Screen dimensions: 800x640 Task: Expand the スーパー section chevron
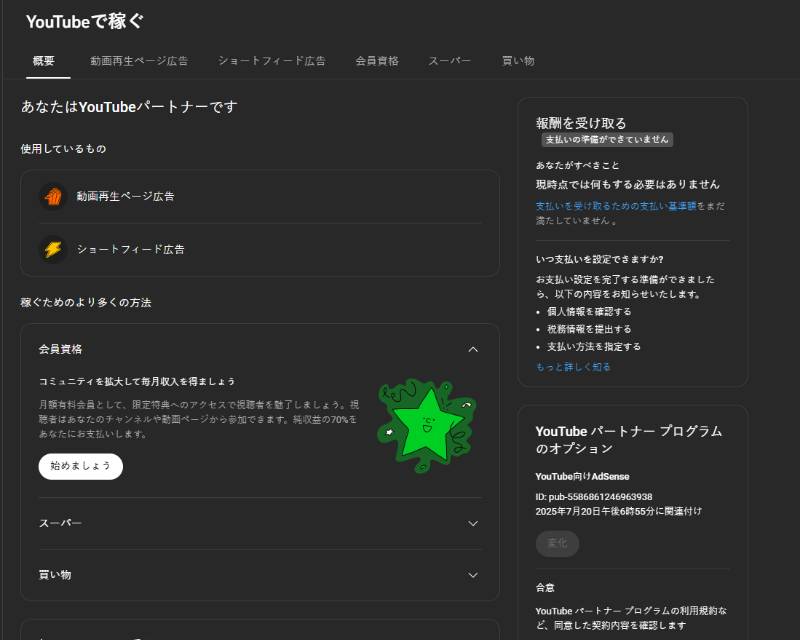pyautogui.click(x=473, y=524)
